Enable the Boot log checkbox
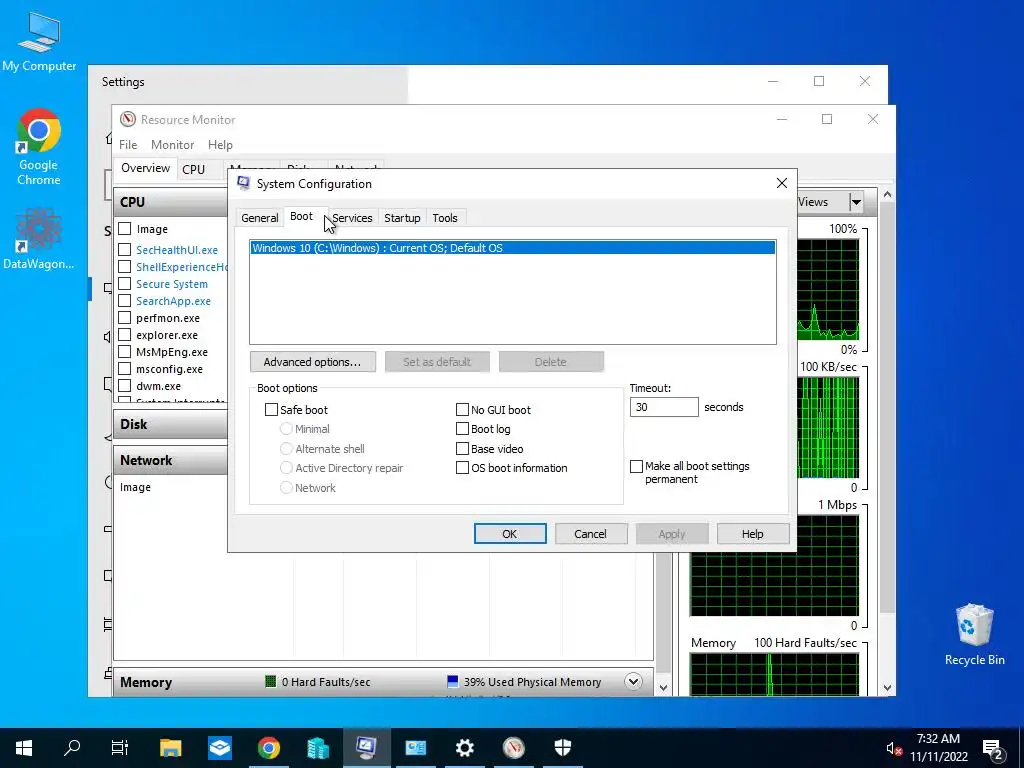The image size is (1024, 768). point(462,429)
